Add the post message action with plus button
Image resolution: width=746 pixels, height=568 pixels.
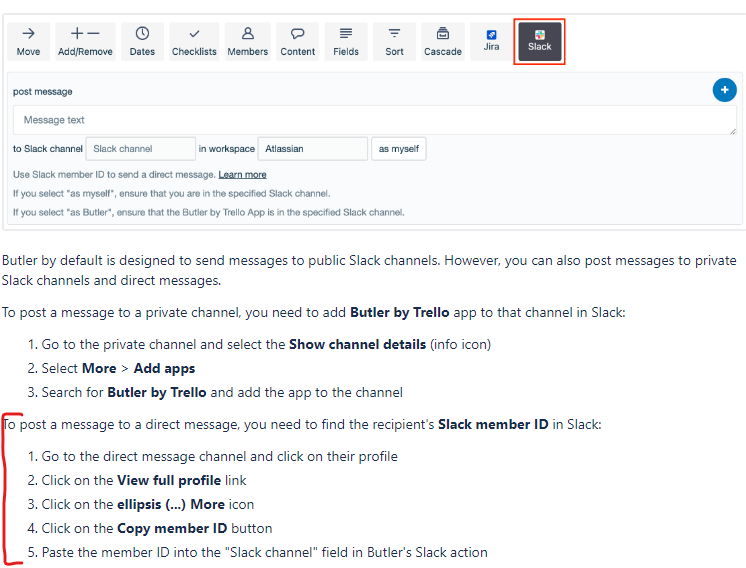(x=724, y=90)
